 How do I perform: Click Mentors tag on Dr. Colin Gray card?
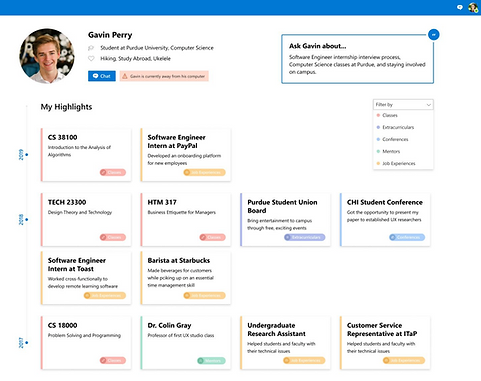[x=211, y=361]
